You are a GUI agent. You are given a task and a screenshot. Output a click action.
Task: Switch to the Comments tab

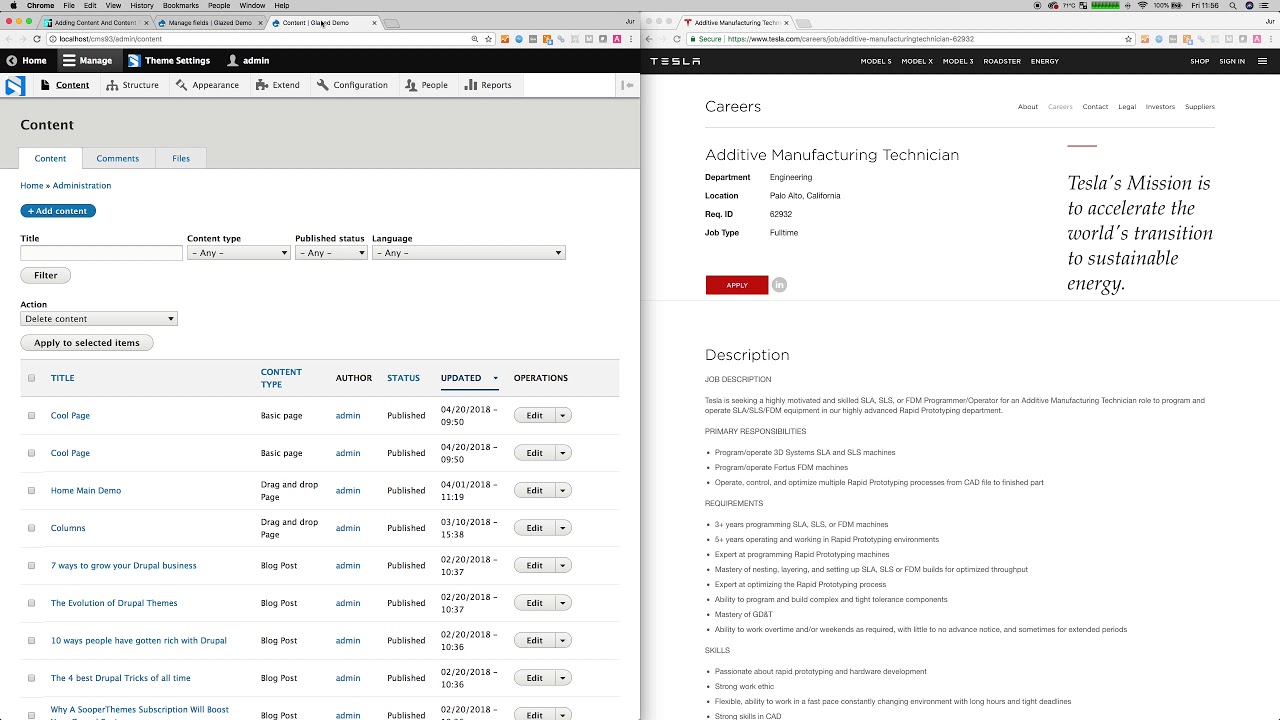point(117,158)
